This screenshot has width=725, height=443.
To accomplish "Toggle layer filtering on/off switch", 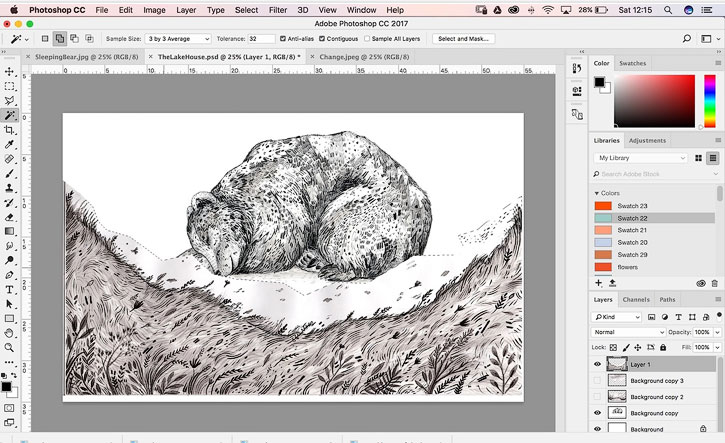I will pos(719,315).
